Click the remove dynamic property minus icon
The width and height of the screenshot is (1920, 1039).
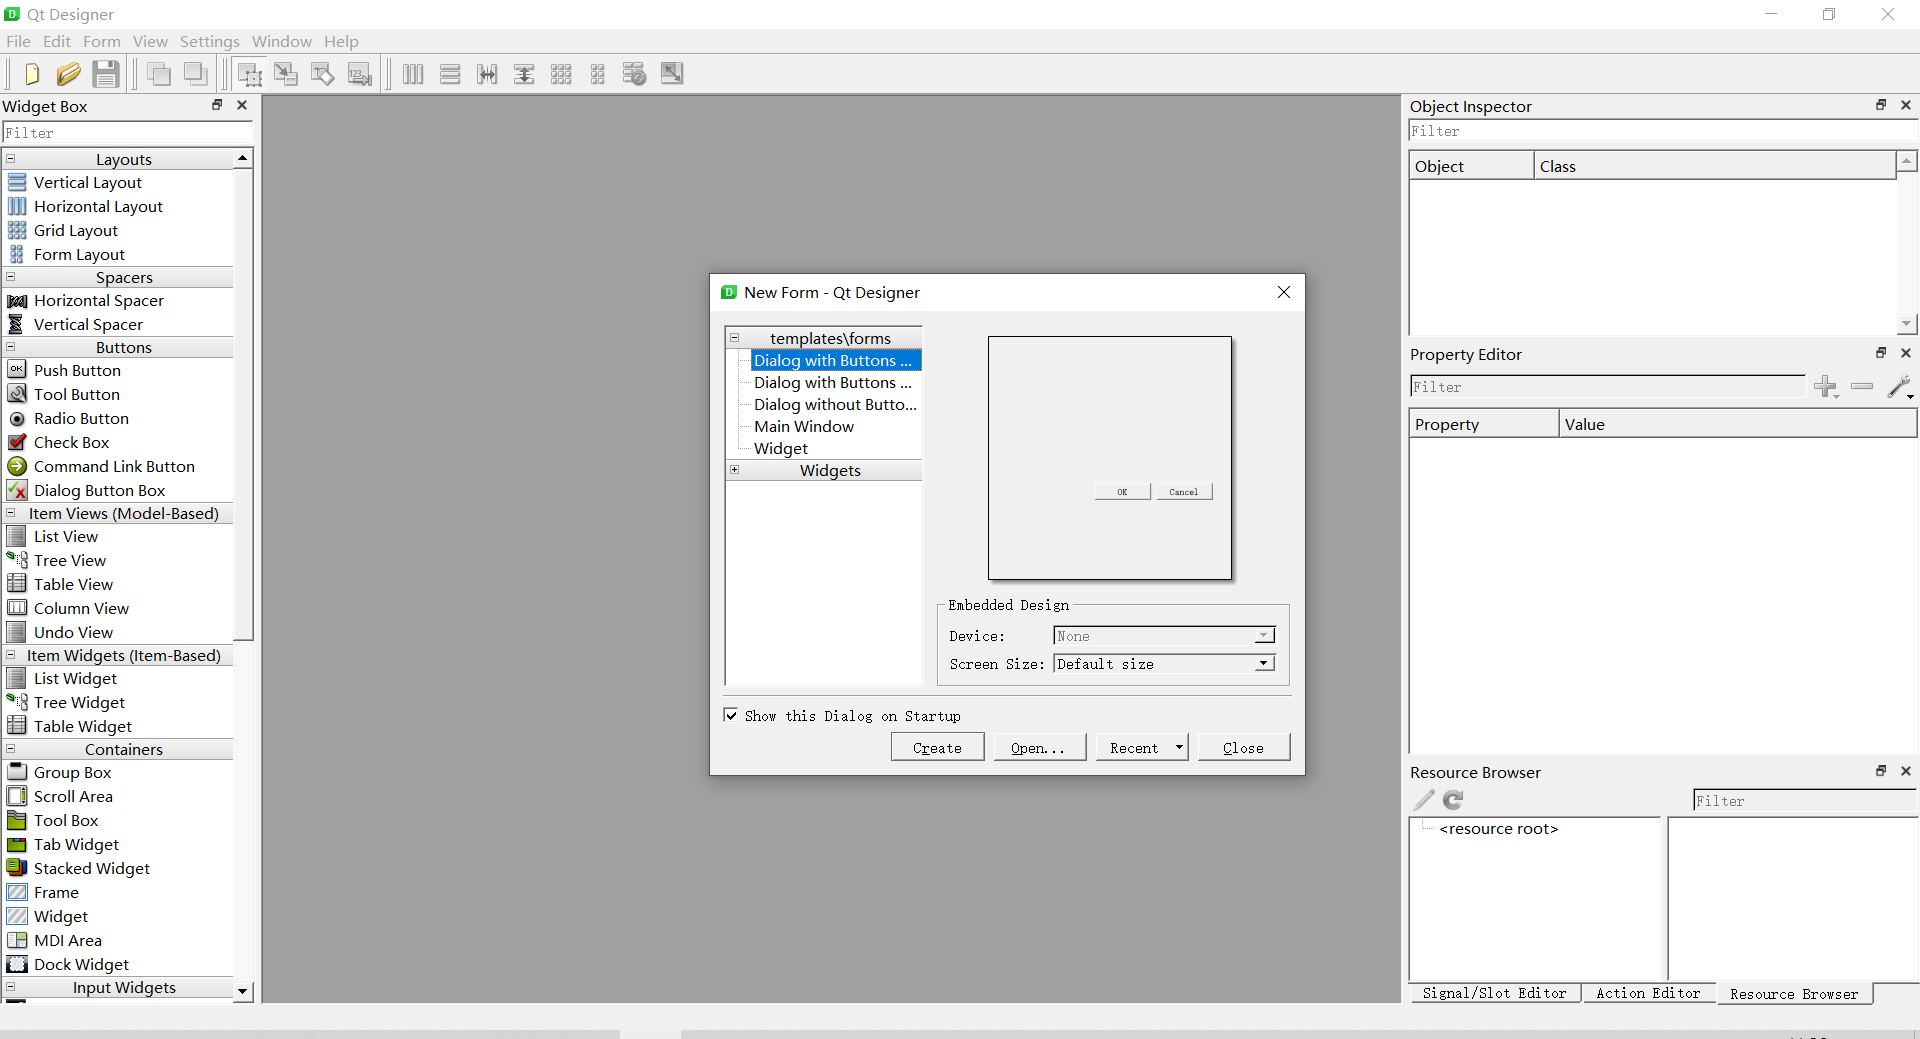1862,386
